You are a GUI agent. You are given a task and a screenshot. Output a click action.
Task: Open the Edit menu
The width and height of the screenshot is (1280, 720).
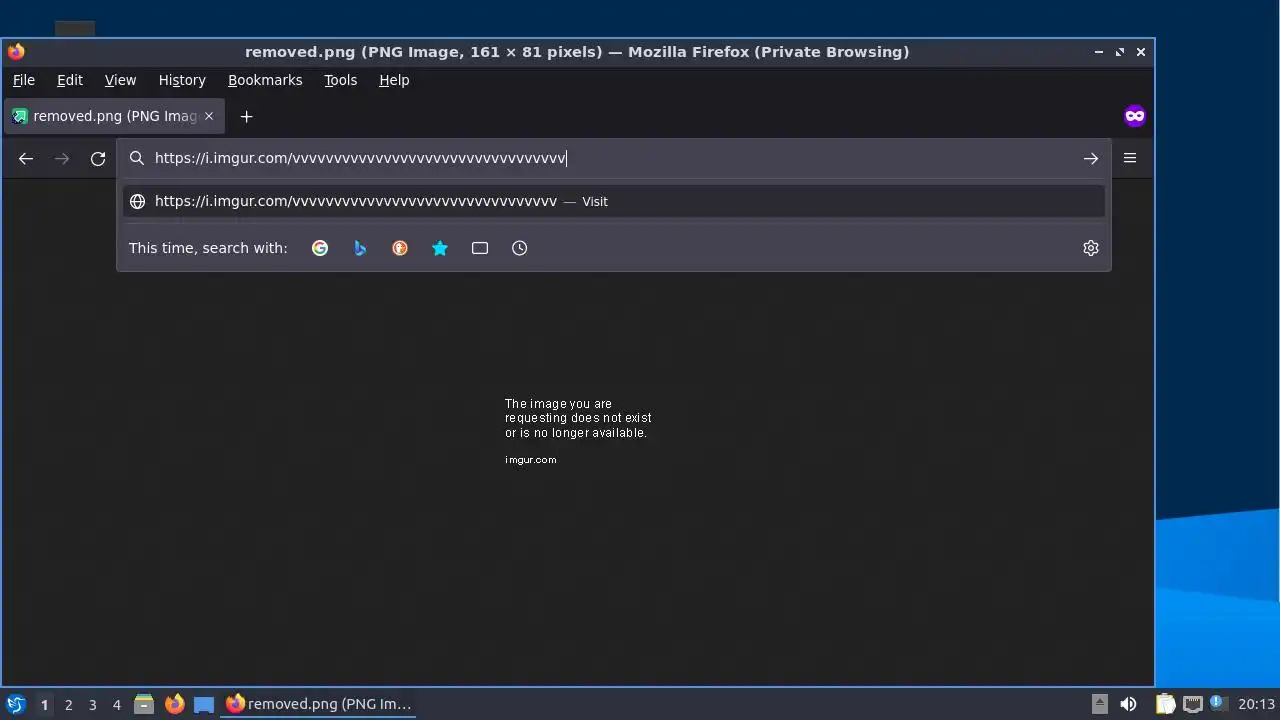point(70,80)
